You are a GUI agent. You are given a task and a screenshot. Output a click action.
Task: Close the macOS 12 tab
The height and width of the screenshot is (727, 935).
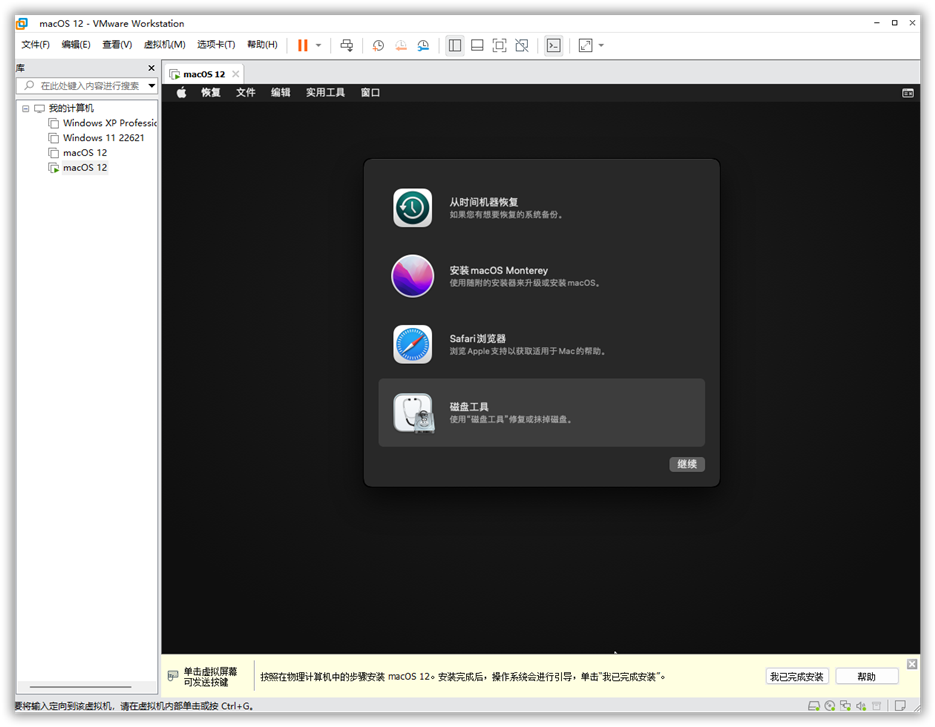(x=236, y=74)
